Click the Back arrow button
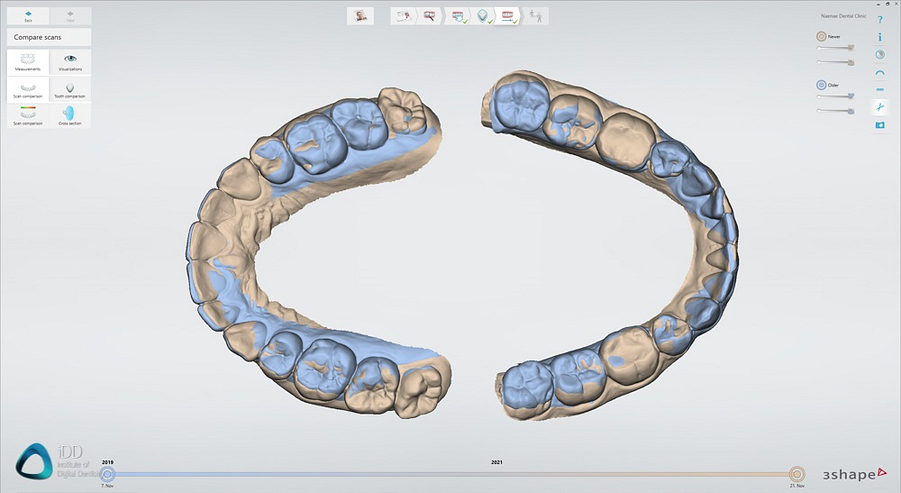 (28, 15)
